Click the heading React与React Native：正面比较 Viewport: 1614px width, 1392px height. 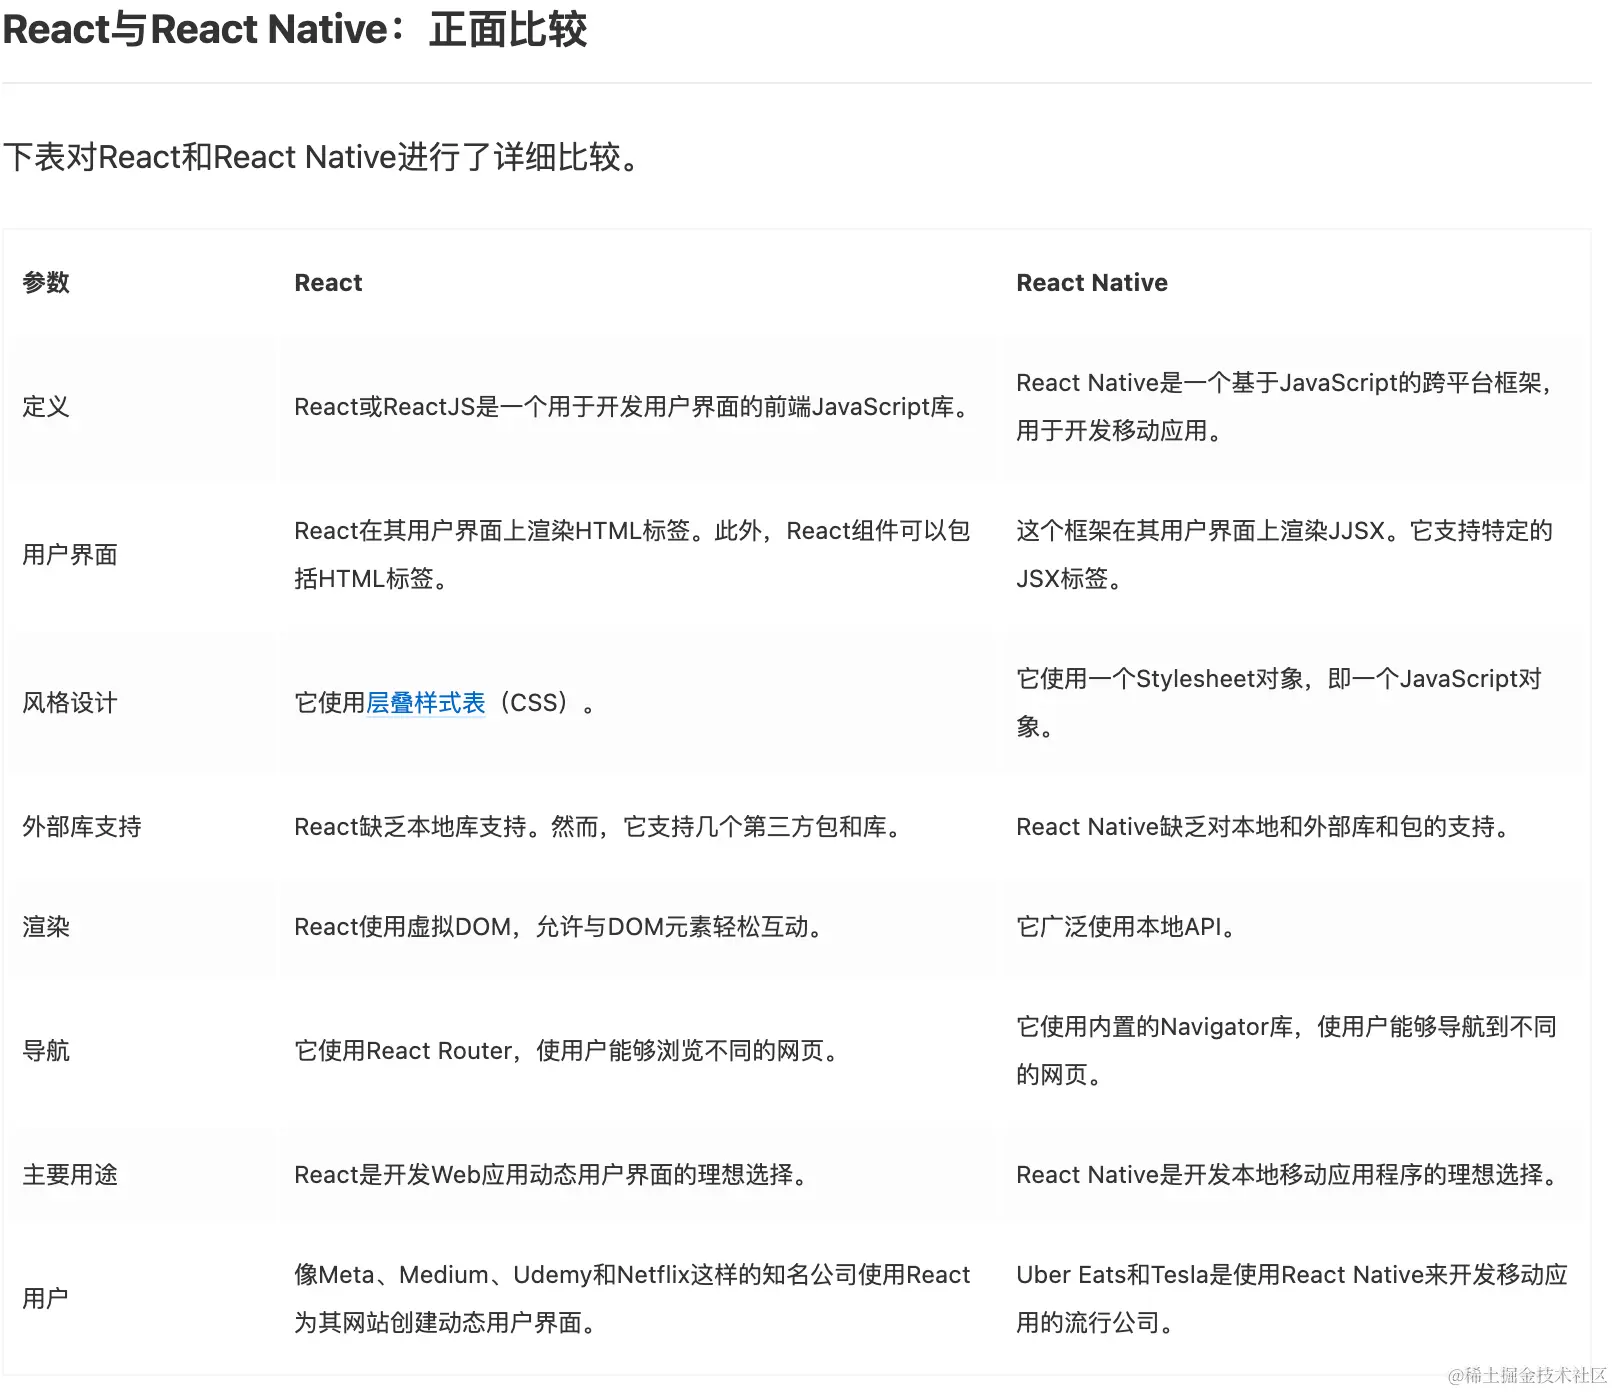(295, 29)
